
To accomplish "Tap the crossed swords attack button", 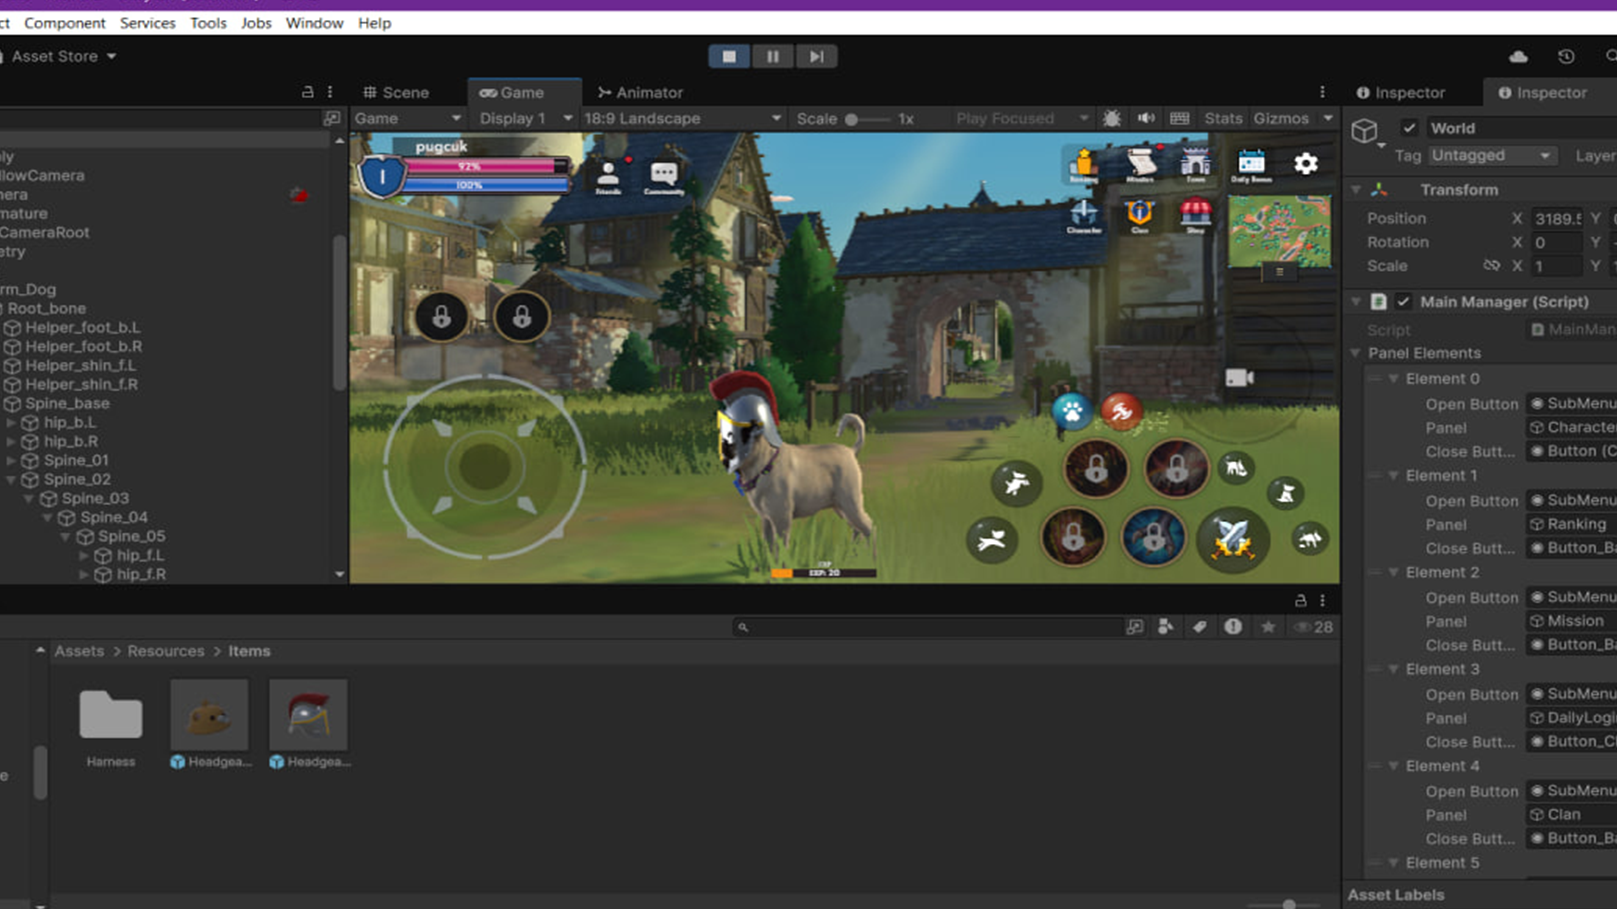I will pos(1232,540).
